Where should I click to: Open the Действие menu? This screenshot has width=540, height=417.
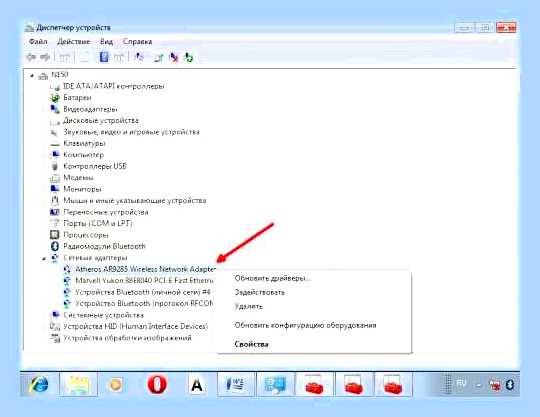tap(73, 42)
